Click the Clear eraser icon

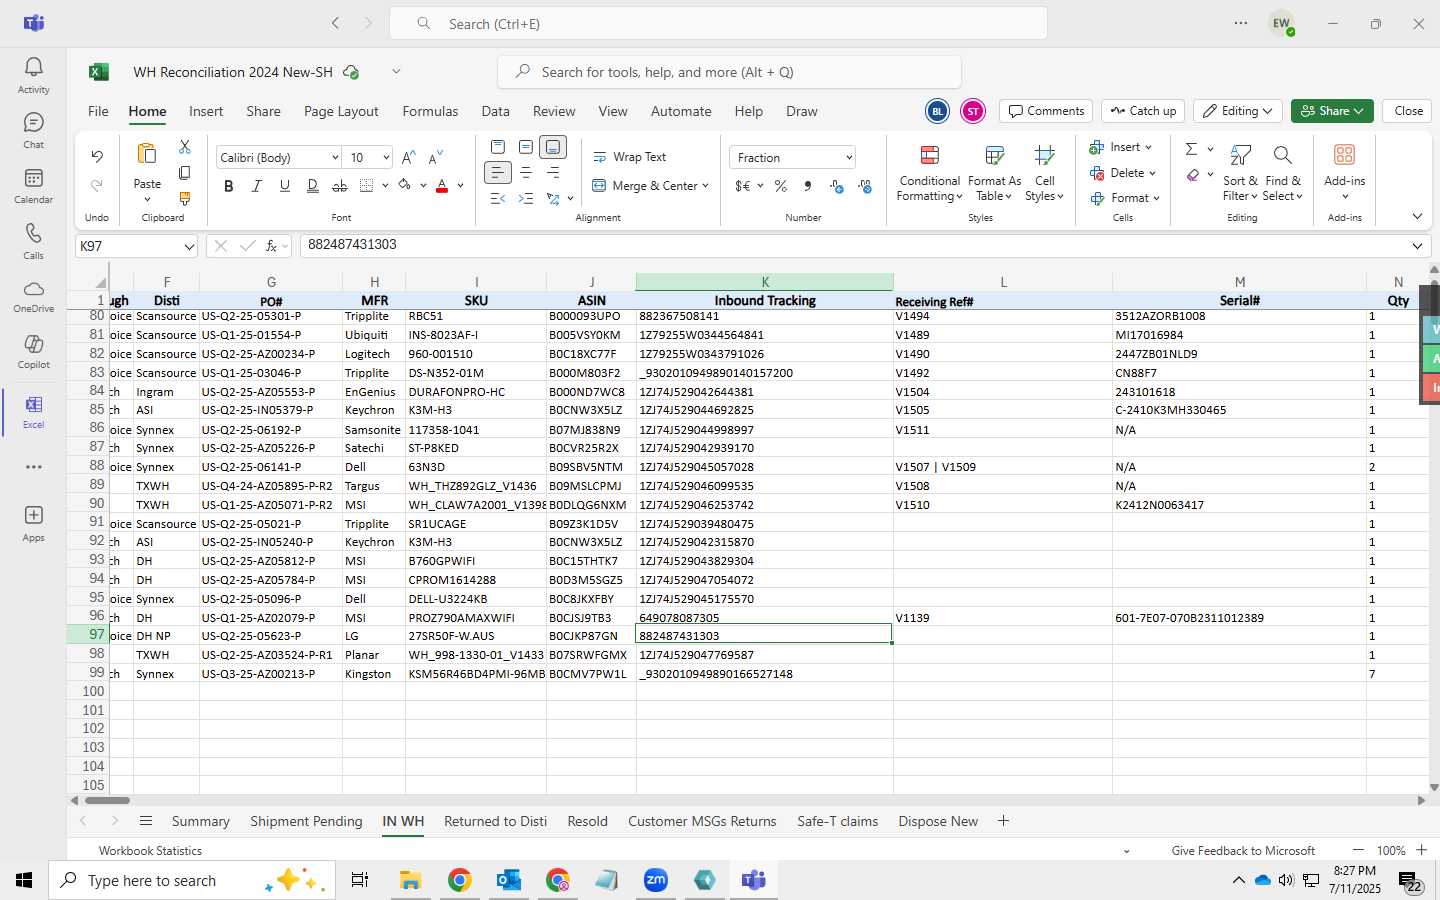coord(1192,175)
